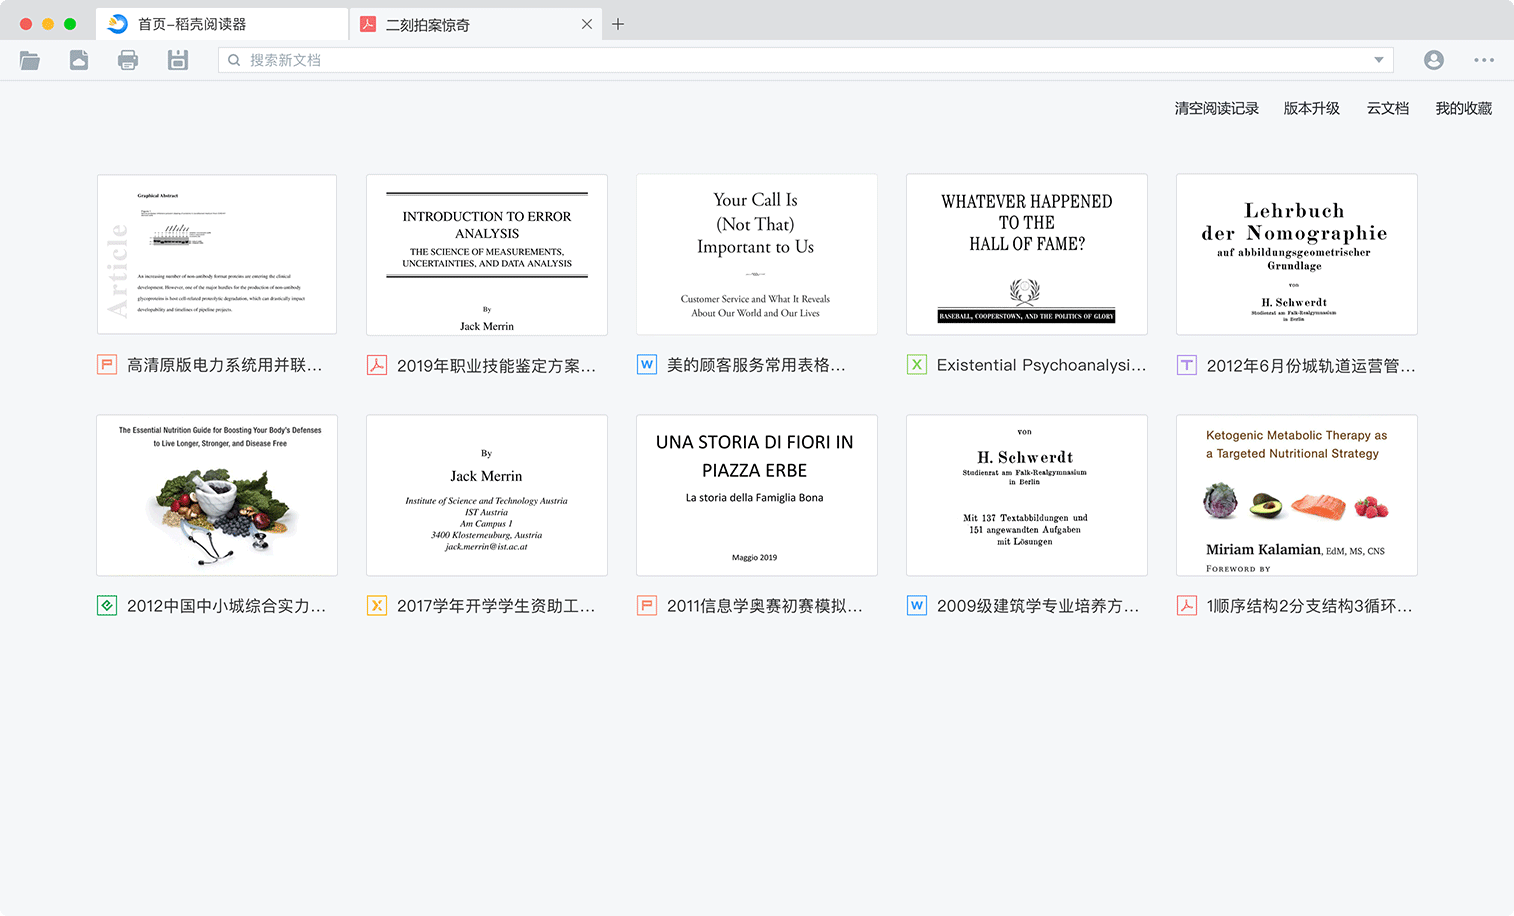Click the new document icon
The width and height of the screenshot is (1514, 916).
tap(79, 60)
